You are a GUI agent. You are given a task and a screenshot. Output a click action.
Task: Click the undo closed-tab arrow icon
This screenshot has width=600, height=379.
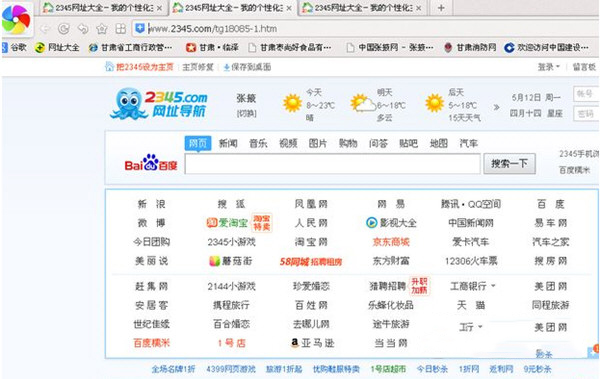click(83, 29)
